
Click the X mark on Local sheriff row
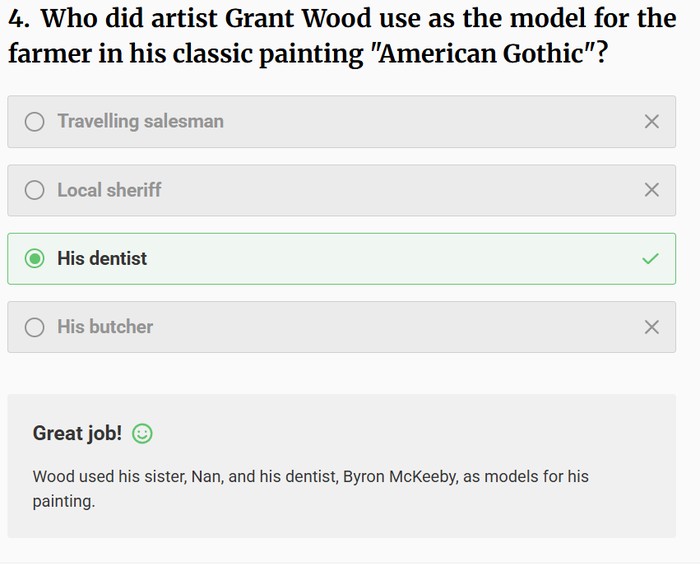pos(651,190)
